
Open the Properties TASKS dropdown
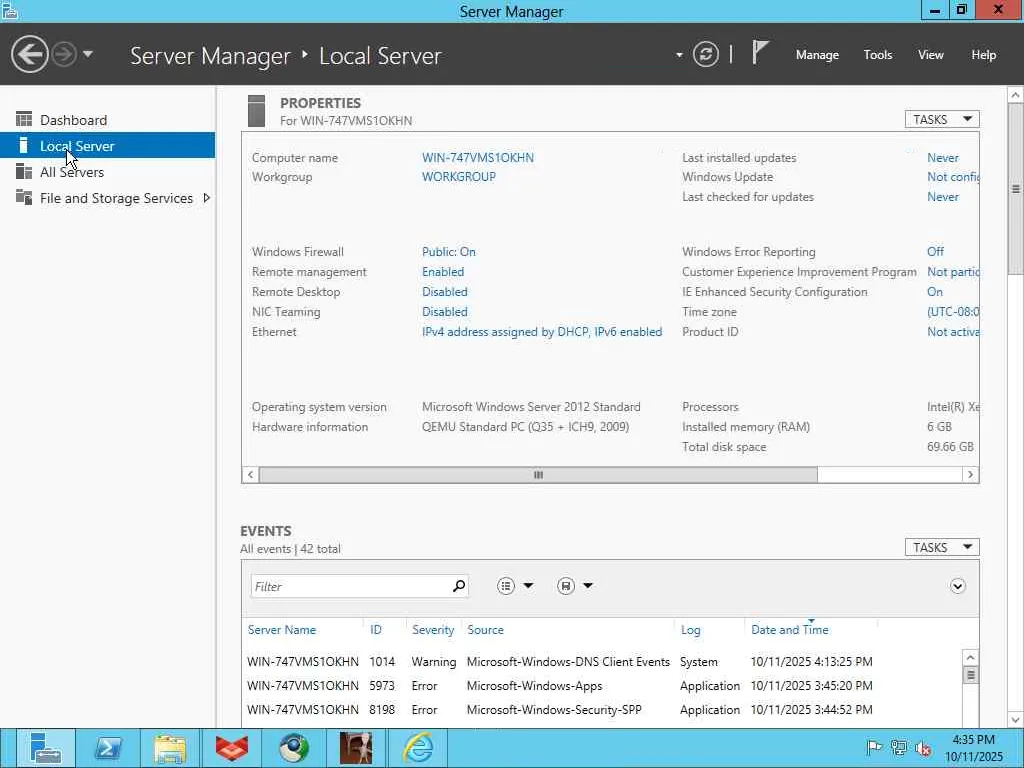[942, 119]
